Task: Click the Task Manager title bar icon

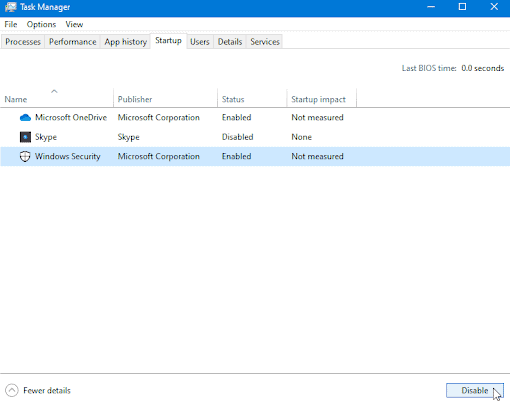Action: (10, 7)
